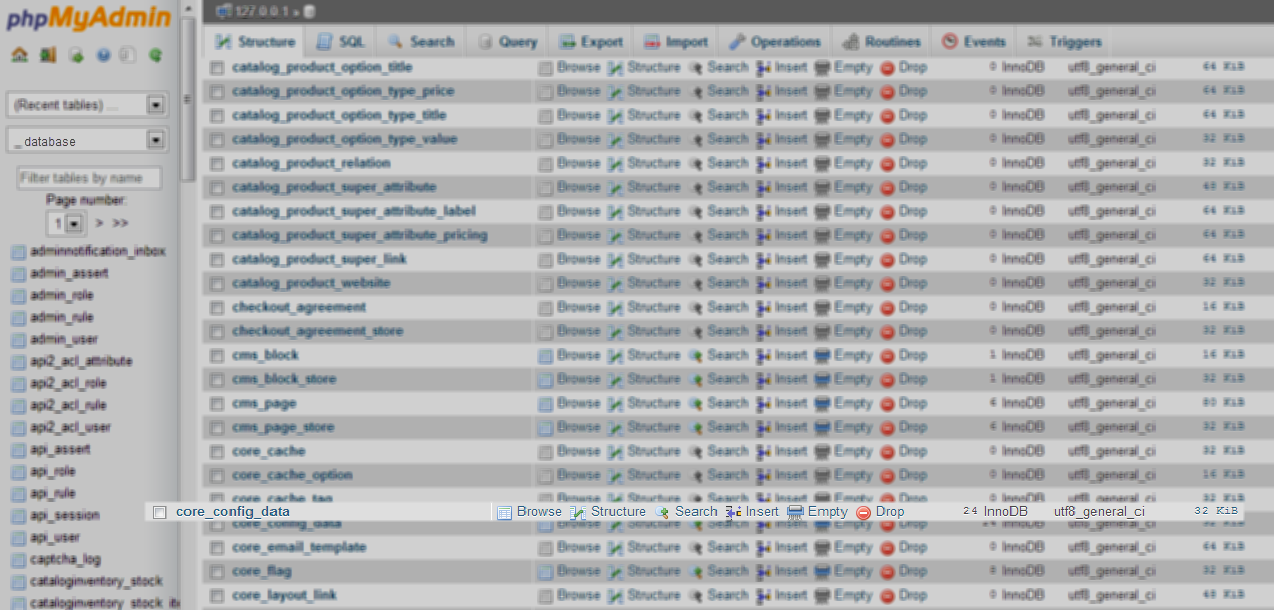Open the admin_user table in sidebar

point(64,339)
